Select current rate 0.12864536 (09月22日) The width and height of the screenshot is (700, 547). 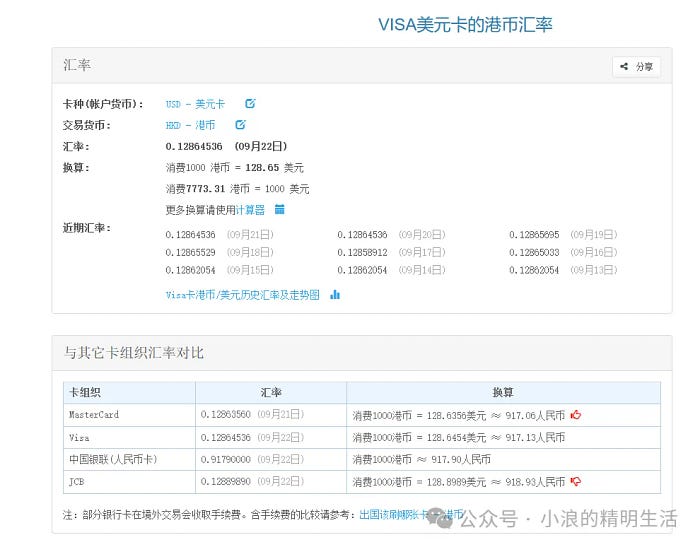[x=226, y=146]
